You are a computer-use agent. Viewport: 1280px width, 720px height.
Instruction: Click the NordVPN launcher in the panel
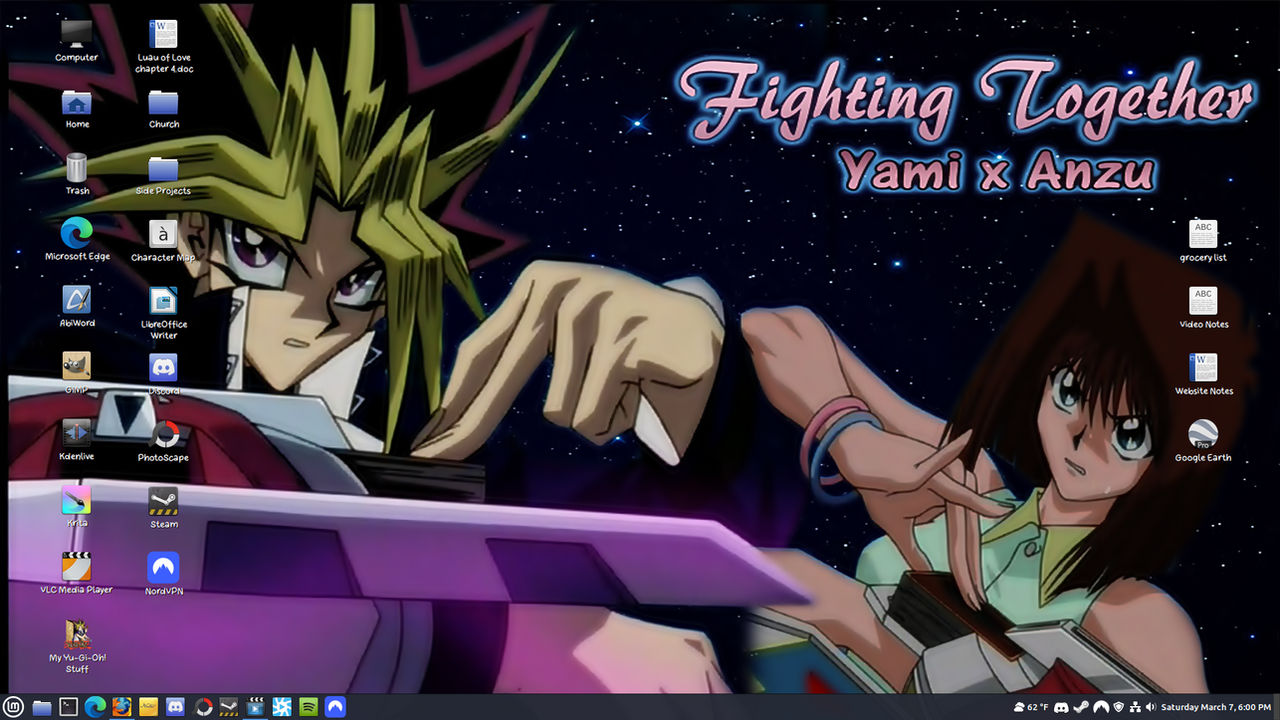click(335, 707)
